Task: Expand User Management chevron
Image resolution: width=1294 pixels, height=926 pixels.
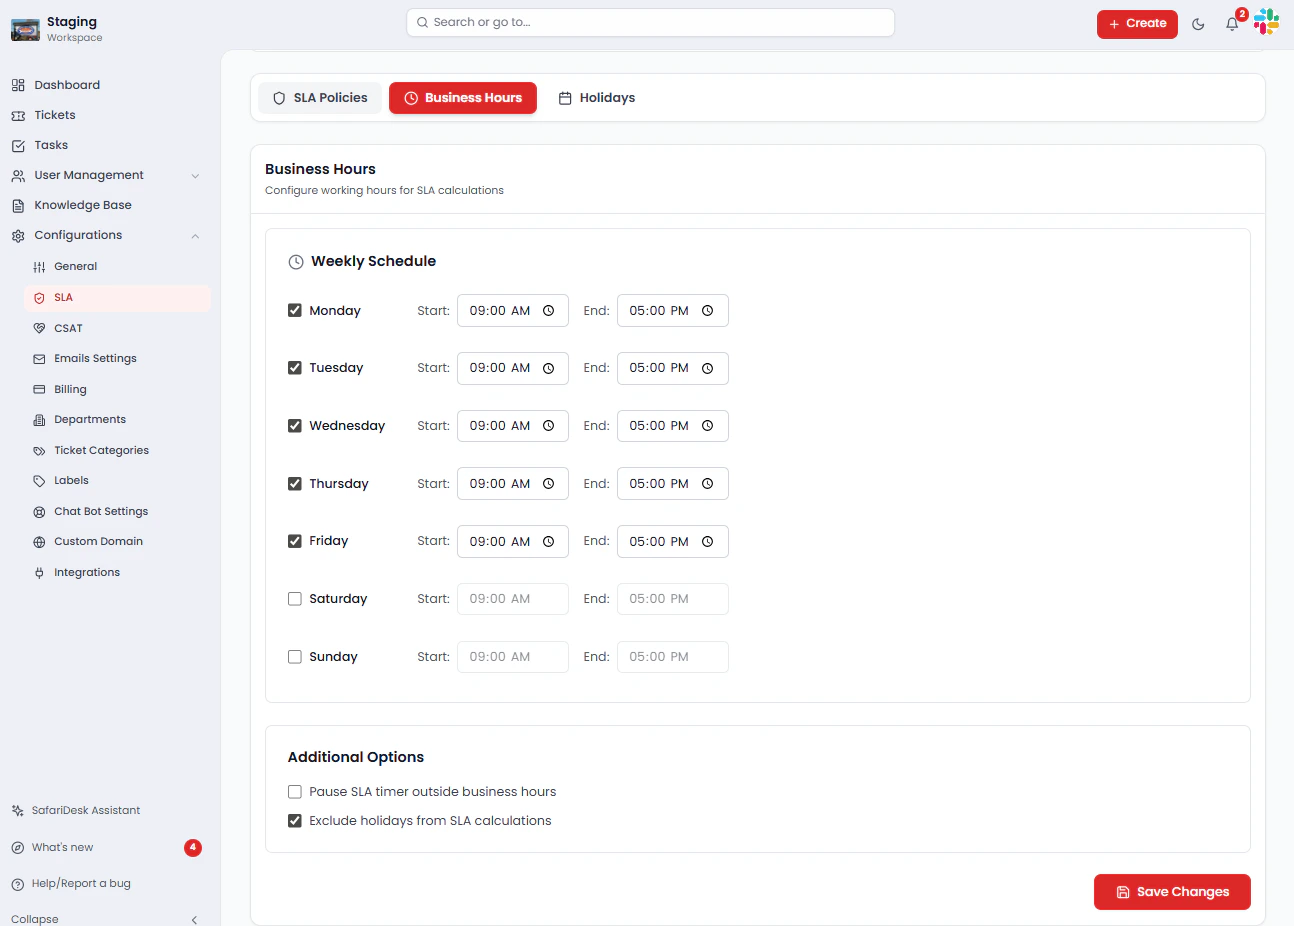Action: [195, 176]
